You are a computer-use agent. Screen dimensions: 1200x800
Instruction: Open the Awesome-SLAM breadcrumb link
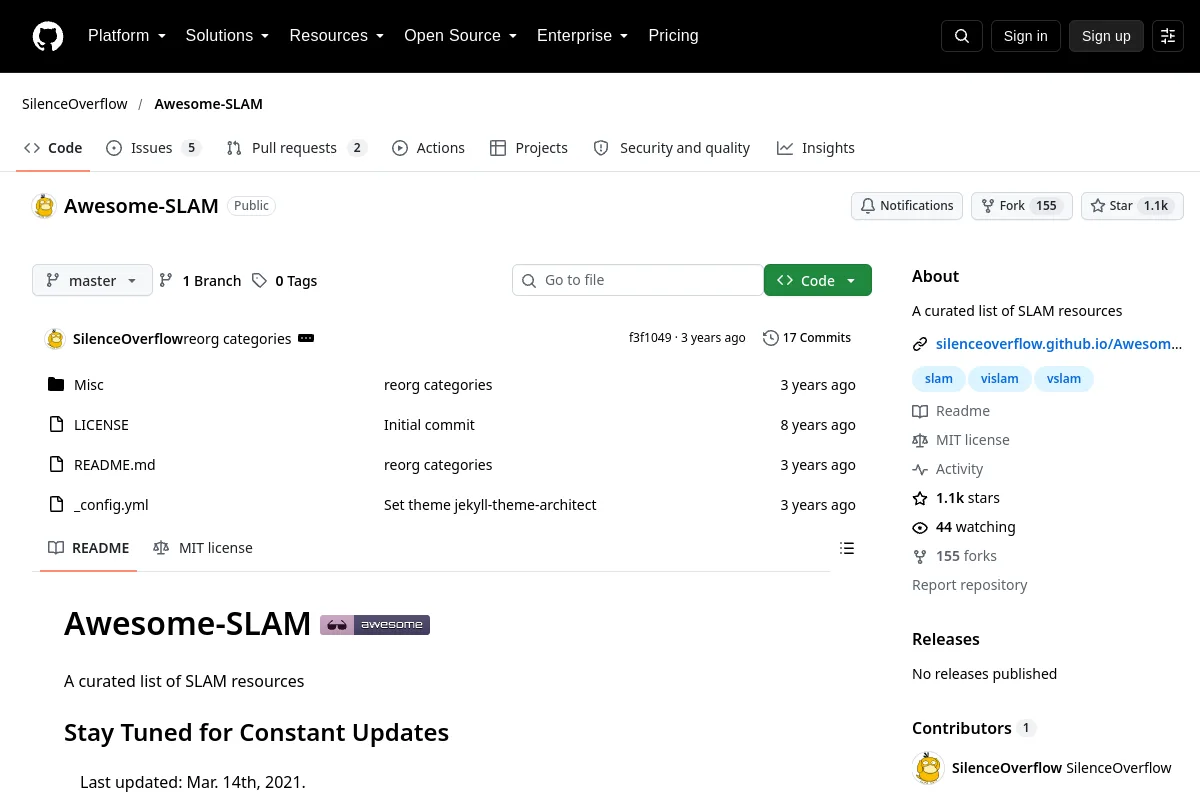(x=208, y=104)
